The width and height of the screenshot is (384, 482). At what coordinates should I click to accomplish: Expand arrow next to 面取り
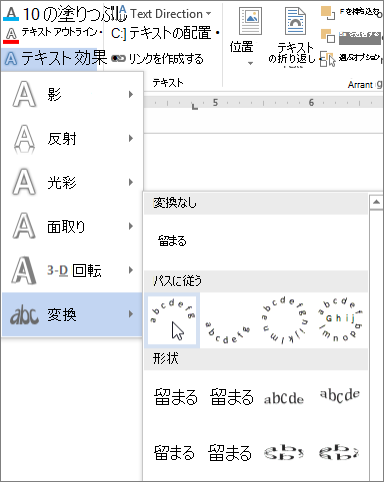[x=131, y=226]
